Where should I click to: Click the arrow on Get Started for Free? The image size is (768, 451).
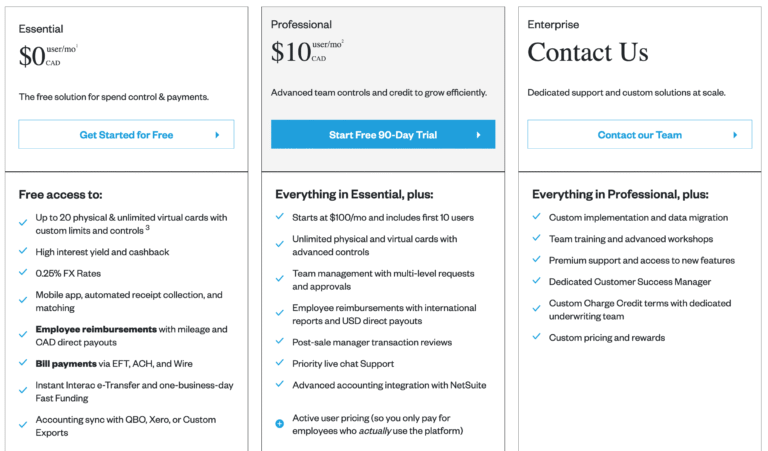(x=217, y=135)
